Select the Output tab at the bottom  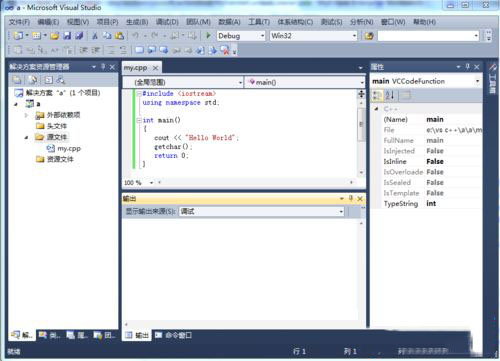[x=137, y=335]
